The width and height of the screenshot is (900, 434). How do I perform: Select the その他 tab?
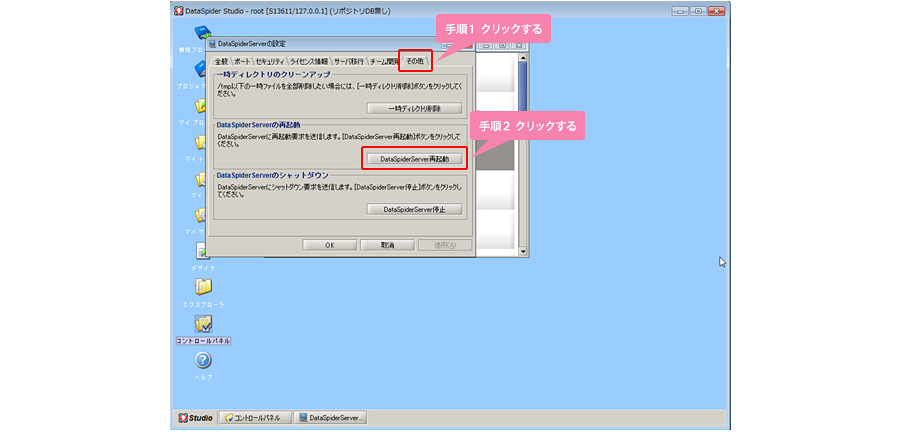click(x=415, y=62)
